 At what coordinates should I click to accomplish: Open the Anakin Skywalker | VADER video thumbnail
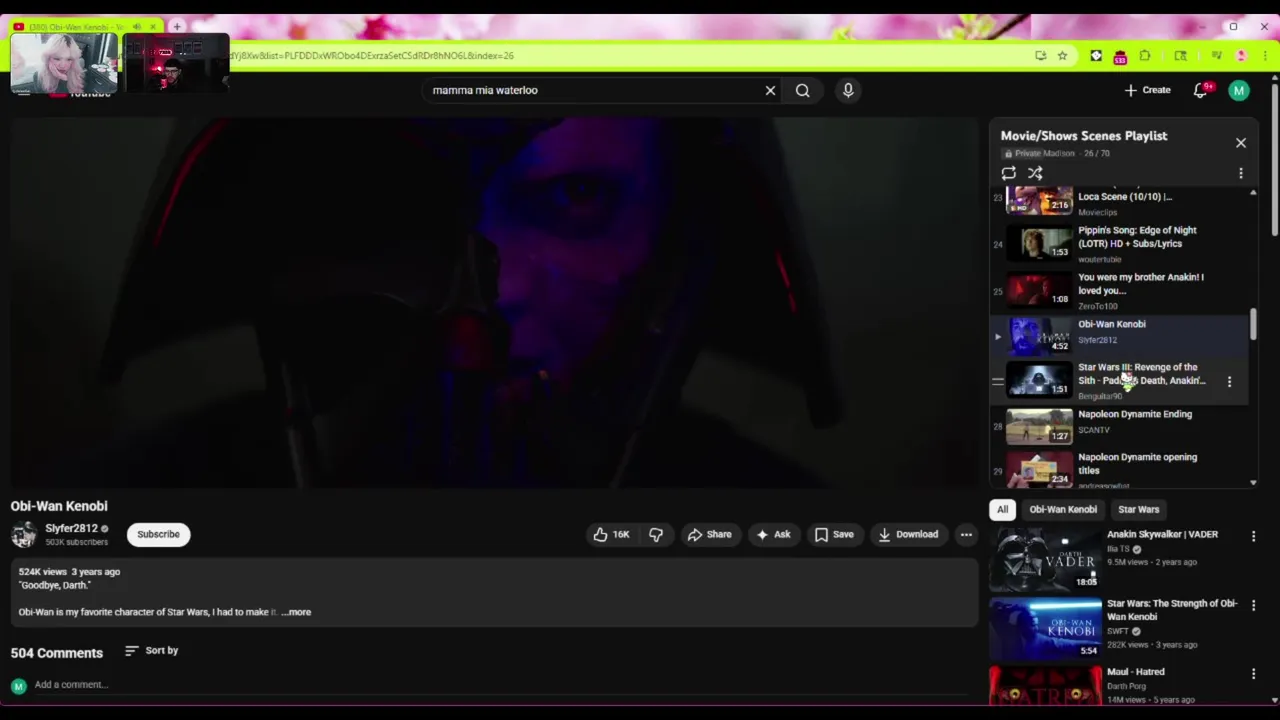coord(1045,558)
